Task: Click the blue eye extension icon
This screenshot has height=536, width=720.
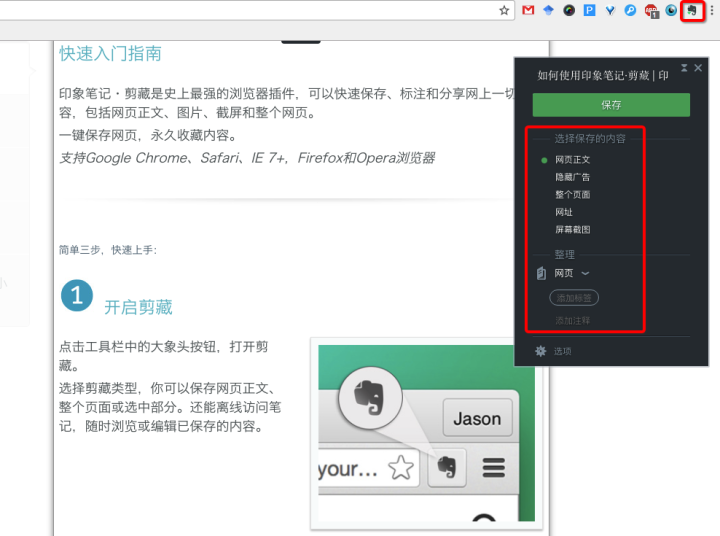Action: pos(671,10)
